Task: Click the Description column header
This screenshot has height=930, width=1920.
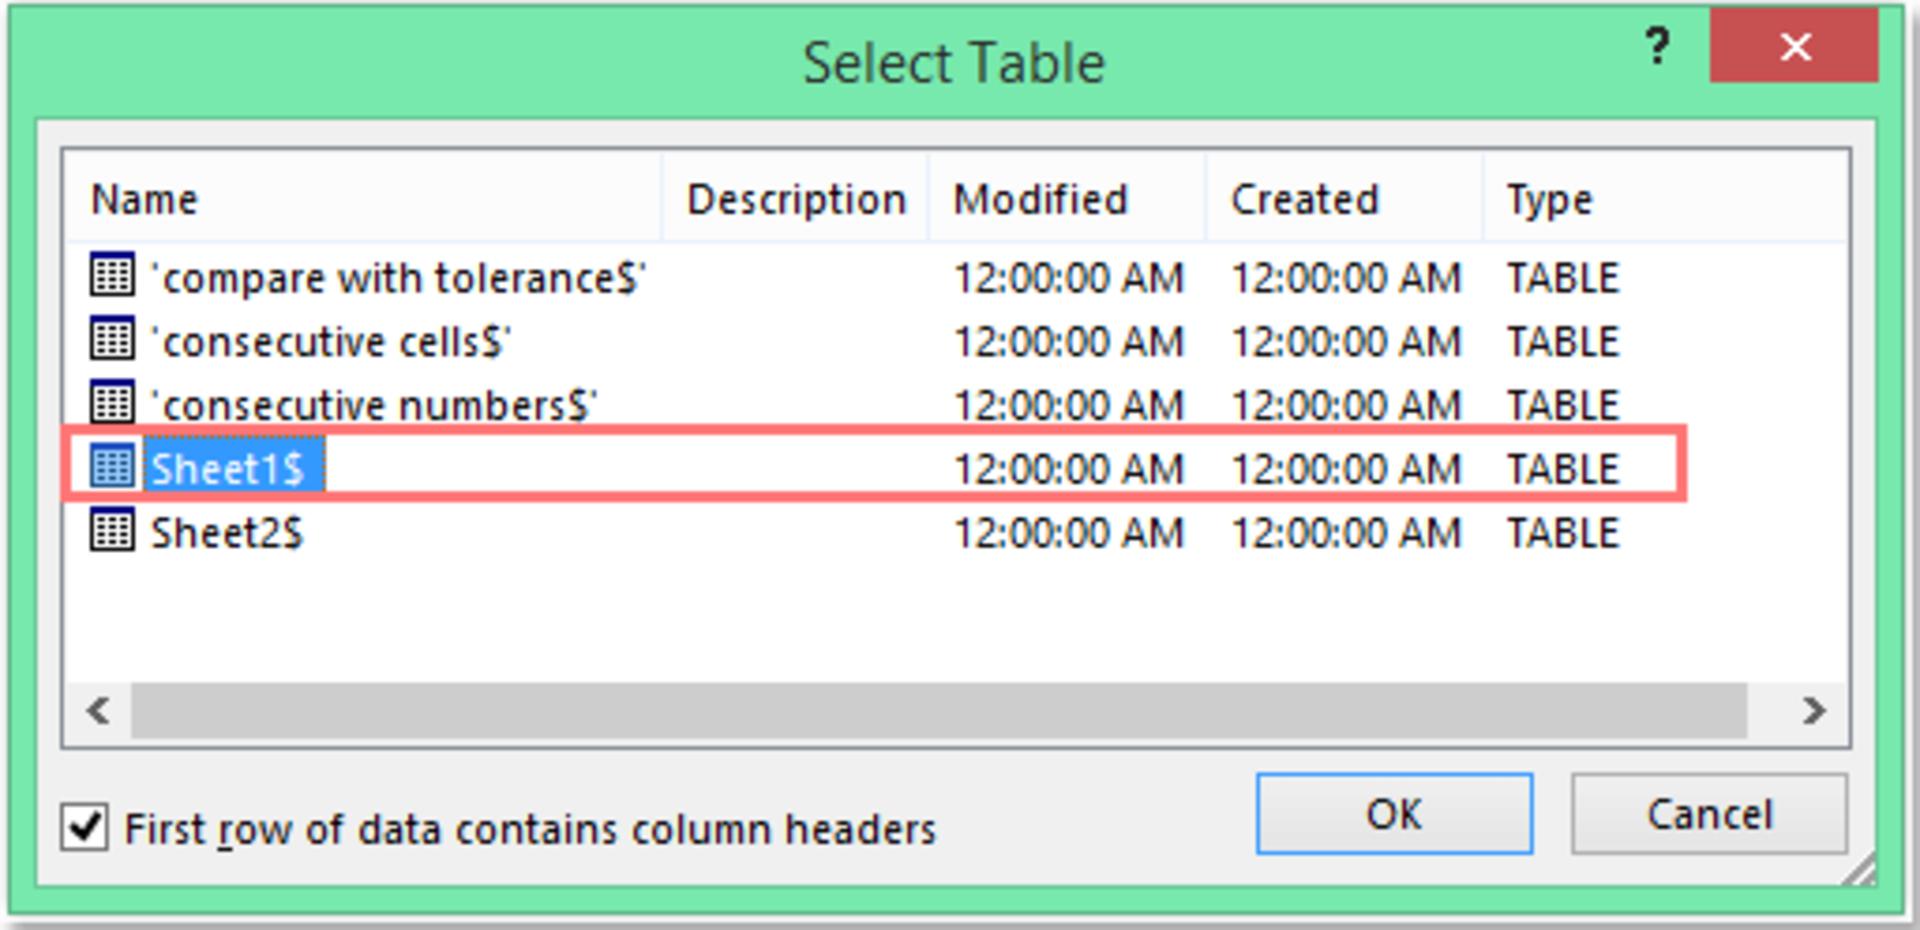Action: (796, 199)
